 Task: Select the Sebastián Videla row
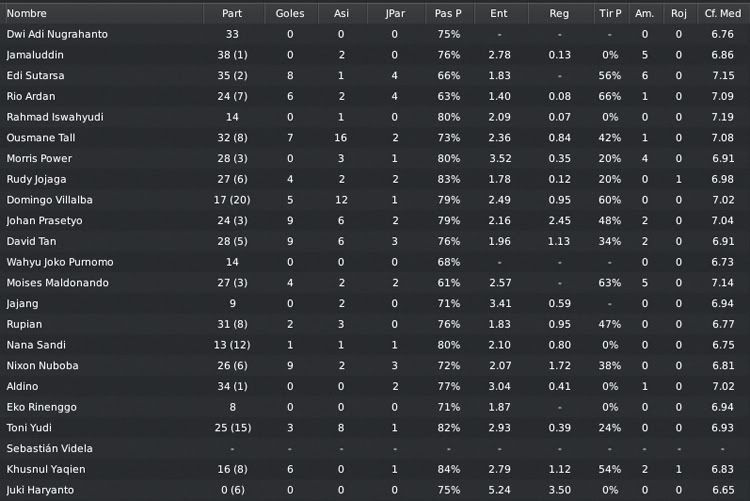[x=375, y=448]
